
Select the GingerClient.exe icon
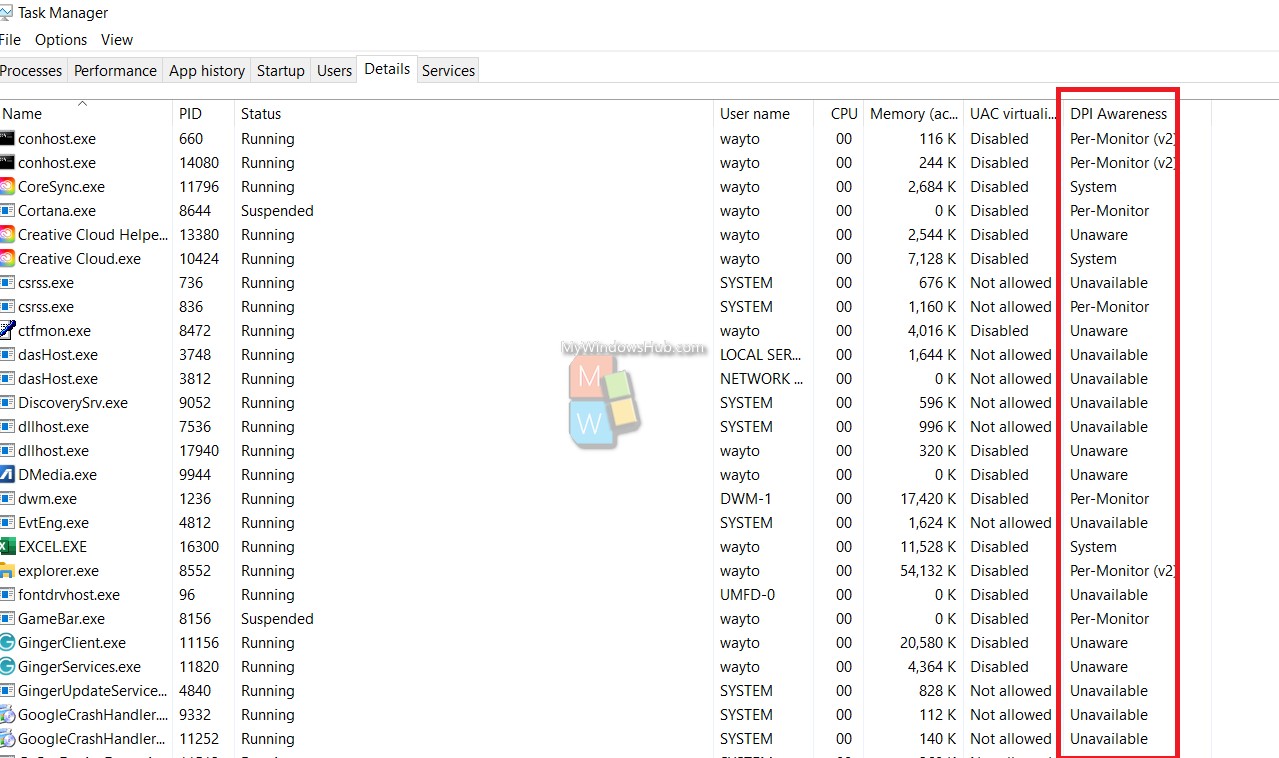(8, 643)
